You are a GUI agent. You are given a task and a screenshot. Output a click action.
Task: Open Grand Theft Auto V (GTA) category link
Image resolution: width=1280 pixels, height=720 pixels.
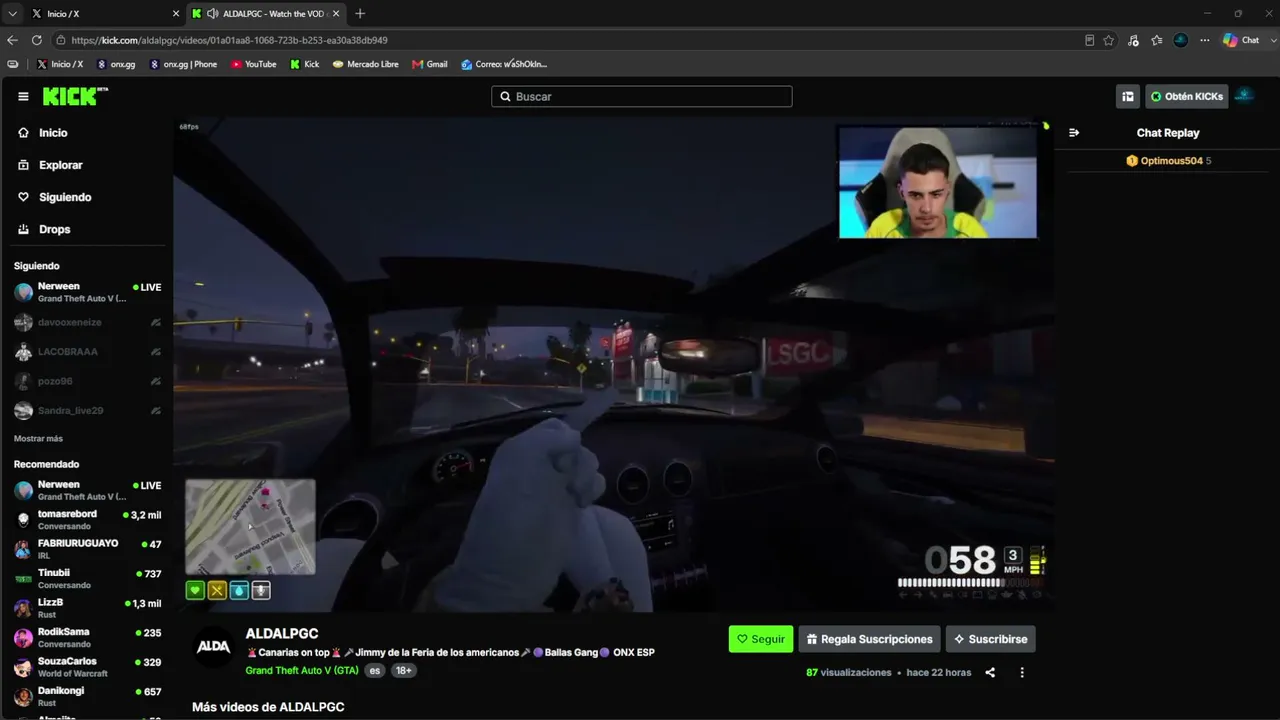click(302, 670)
